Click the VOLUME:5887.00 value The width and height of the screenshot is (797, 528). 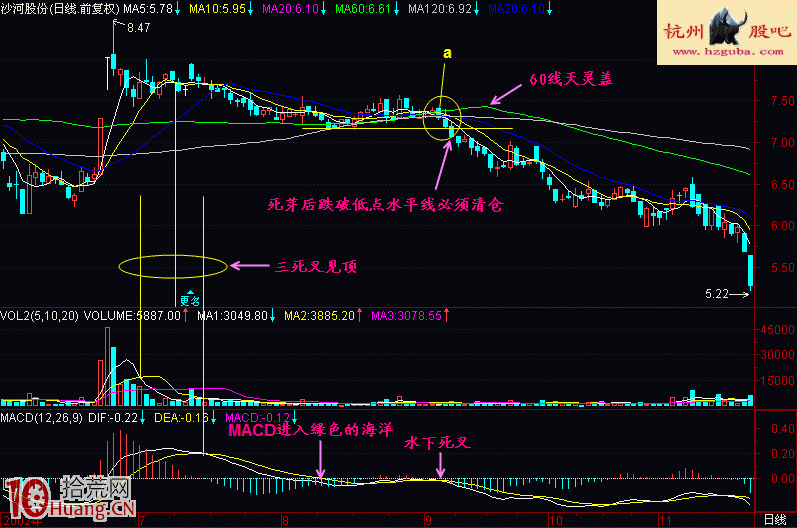pyautogui.click(x=132, y=316)
